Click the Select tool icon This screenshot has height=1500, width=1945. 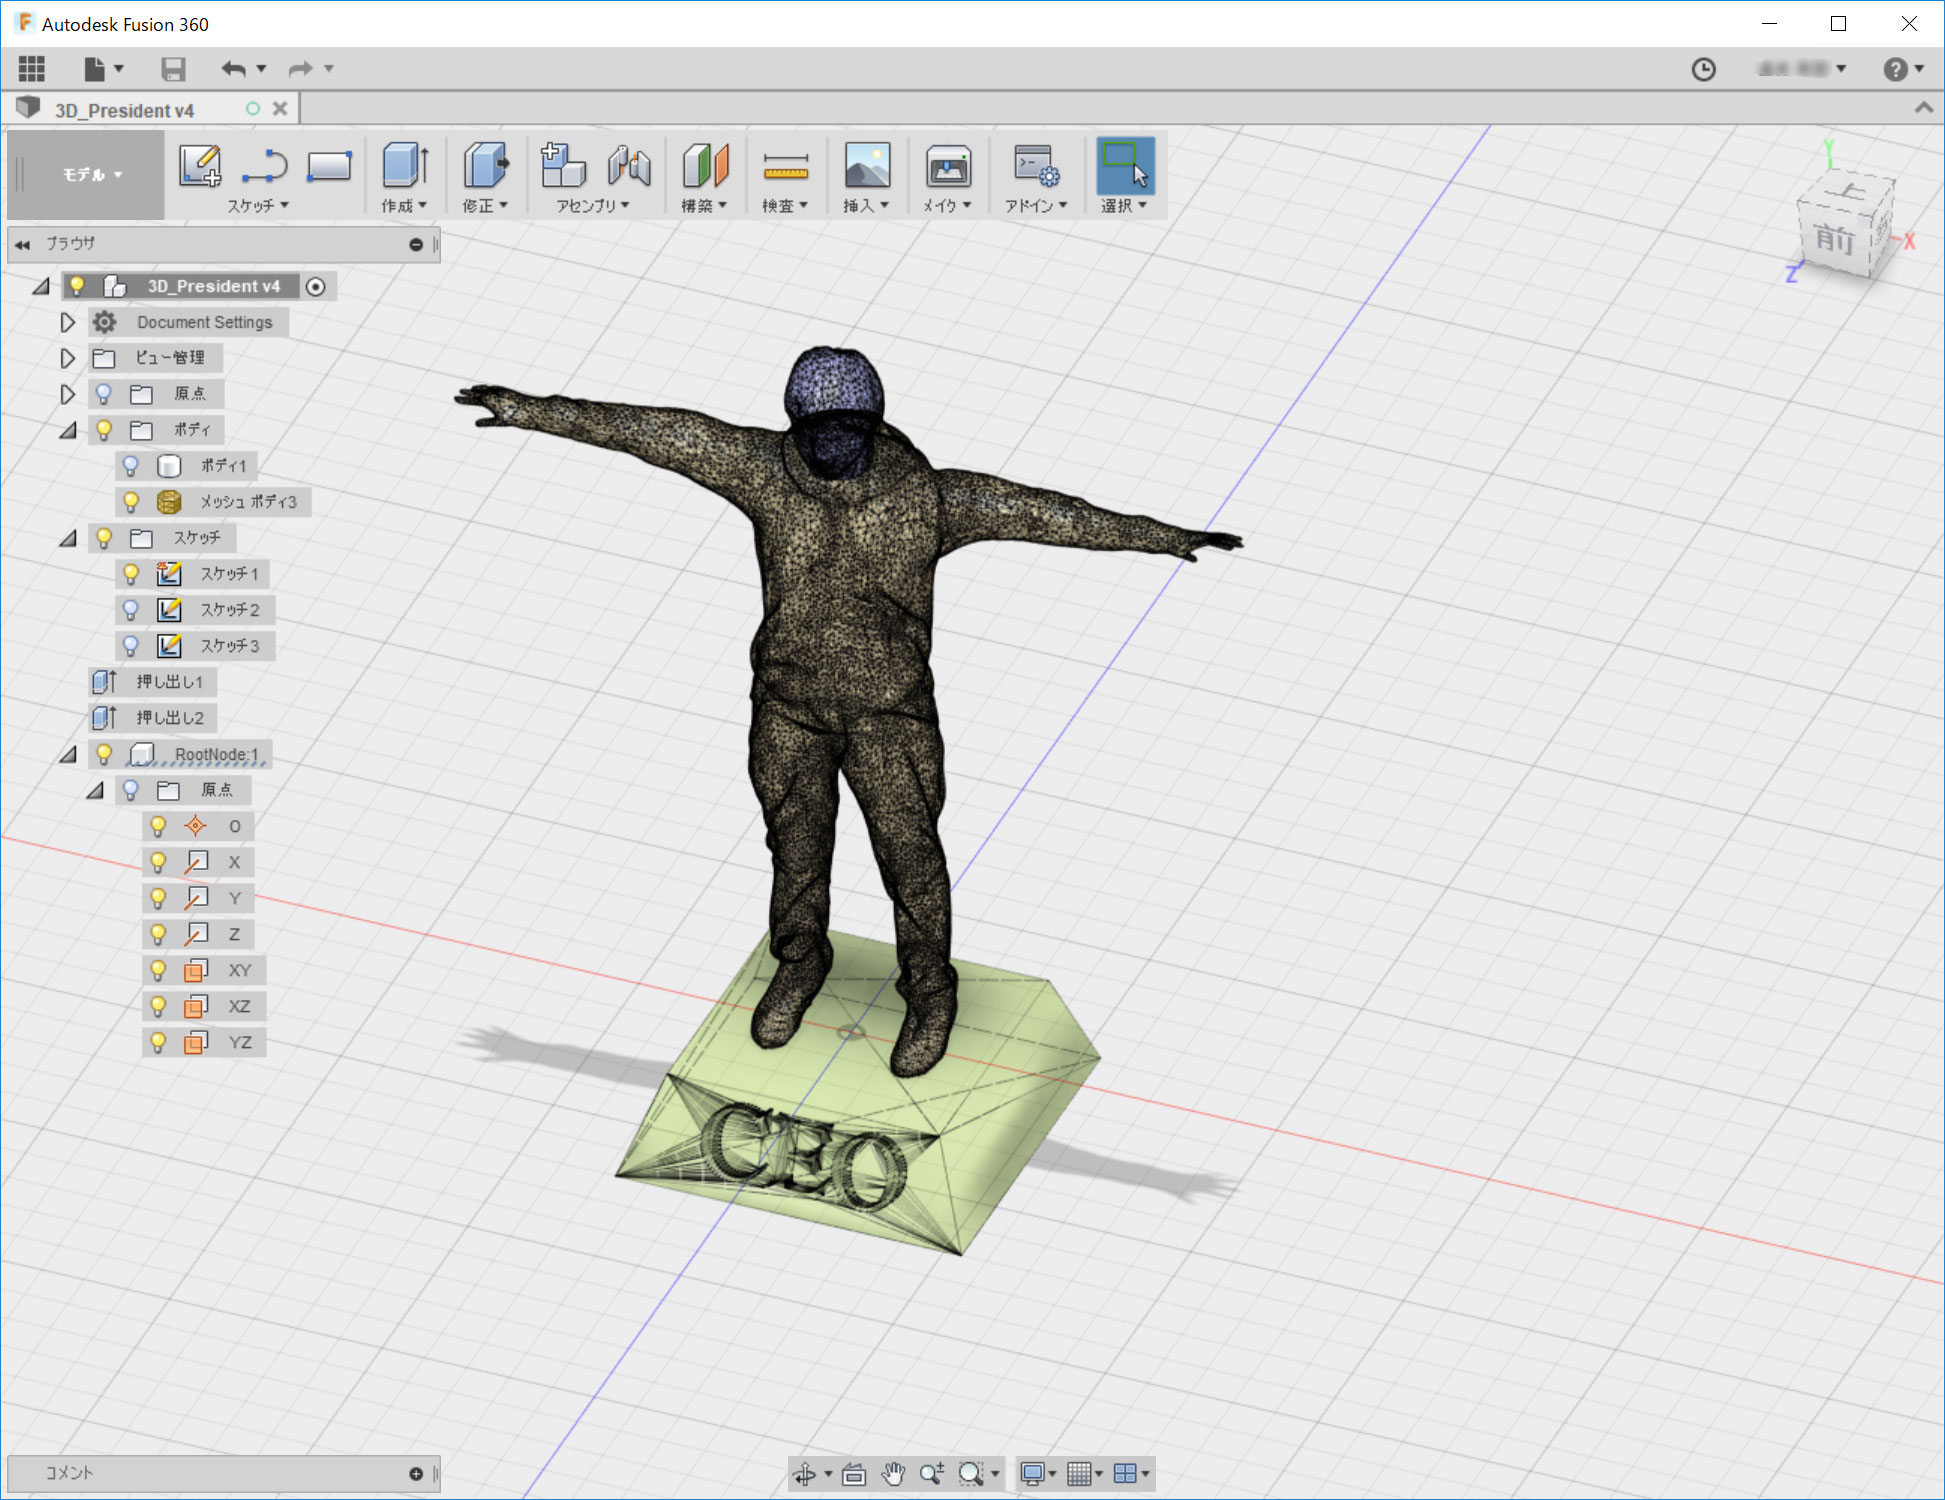1125,165
